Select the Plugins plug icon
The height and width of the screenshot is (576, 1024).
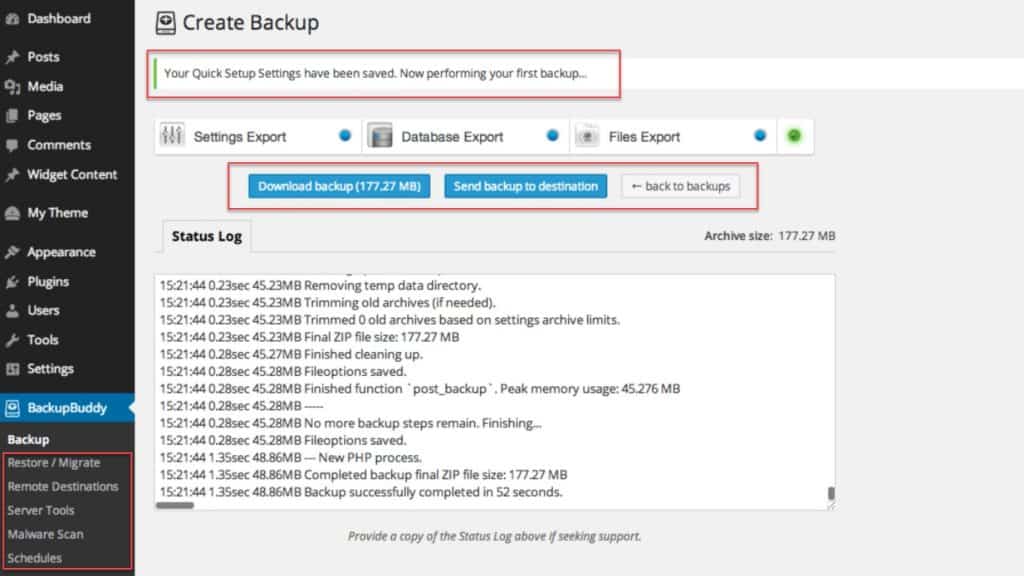(x=11, y=281)
